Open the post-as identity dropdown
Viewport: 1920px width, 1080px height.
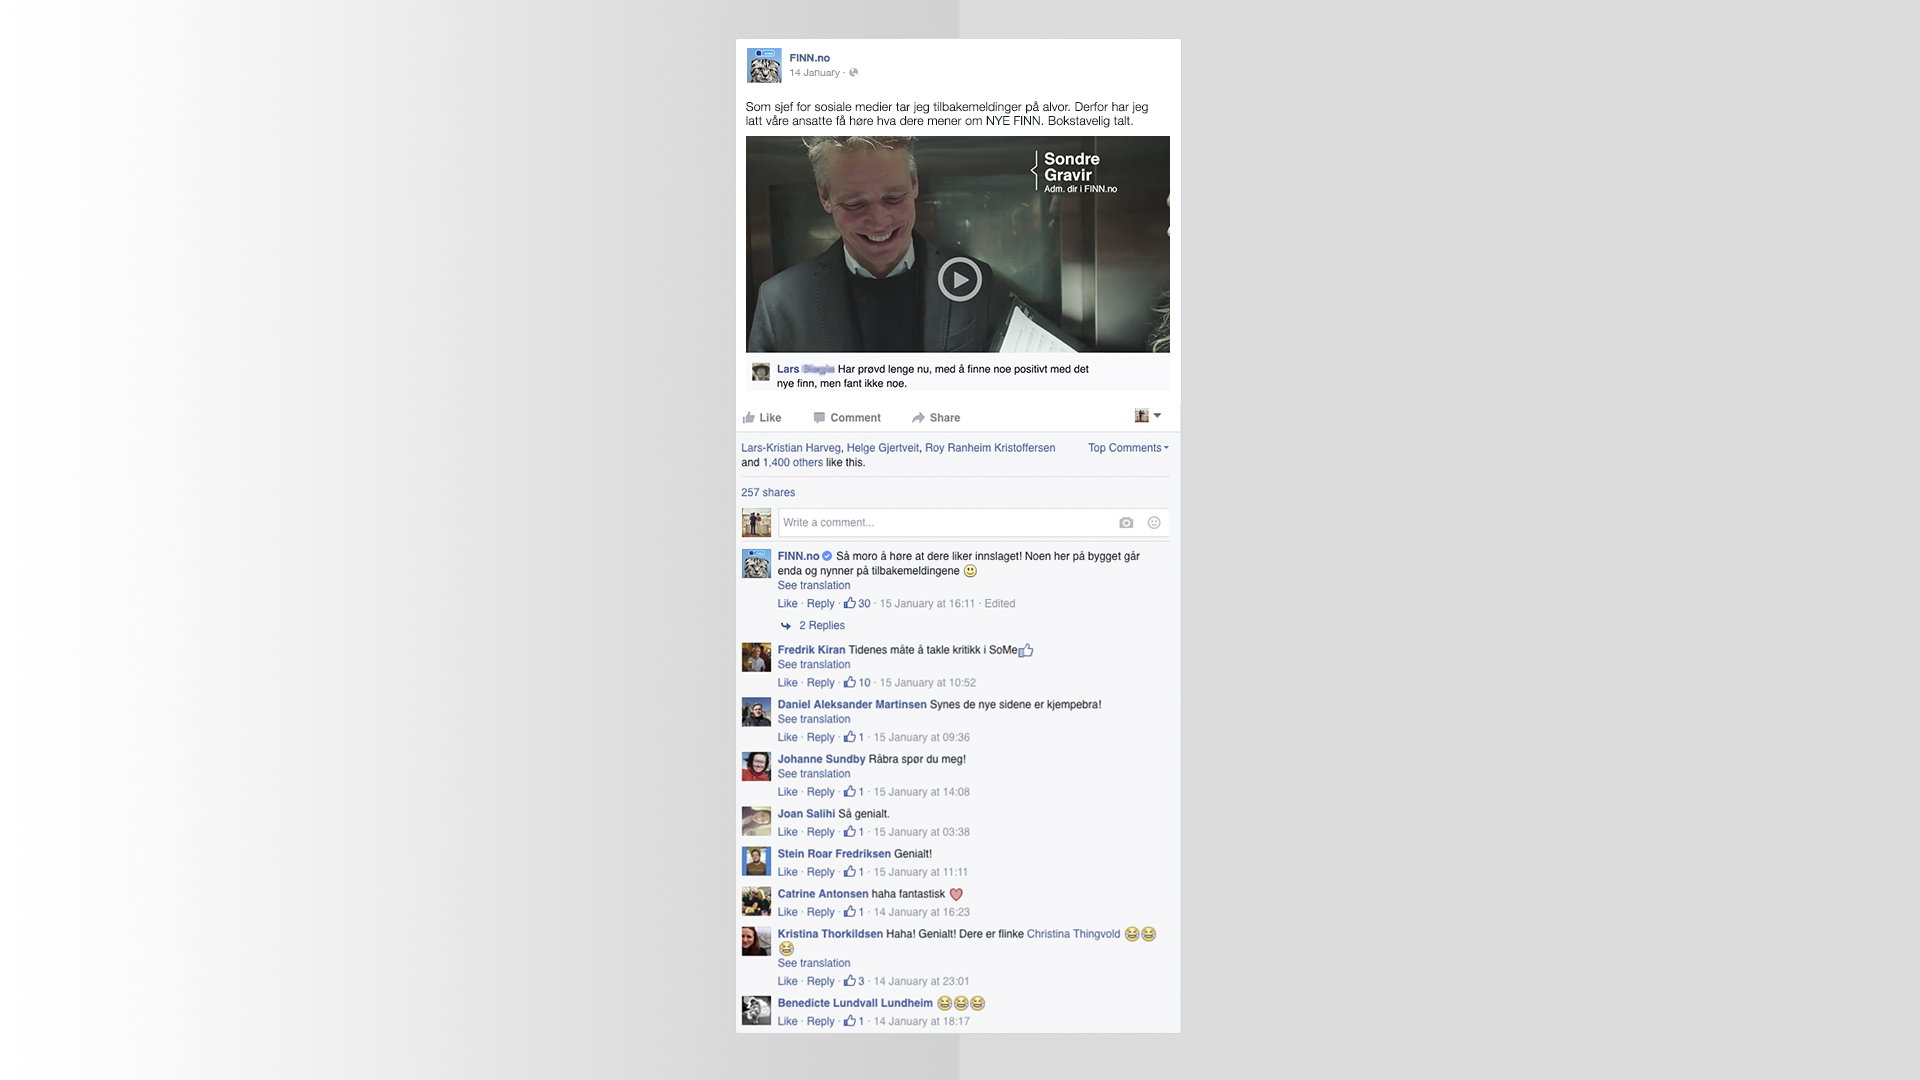pos(1148,416)
